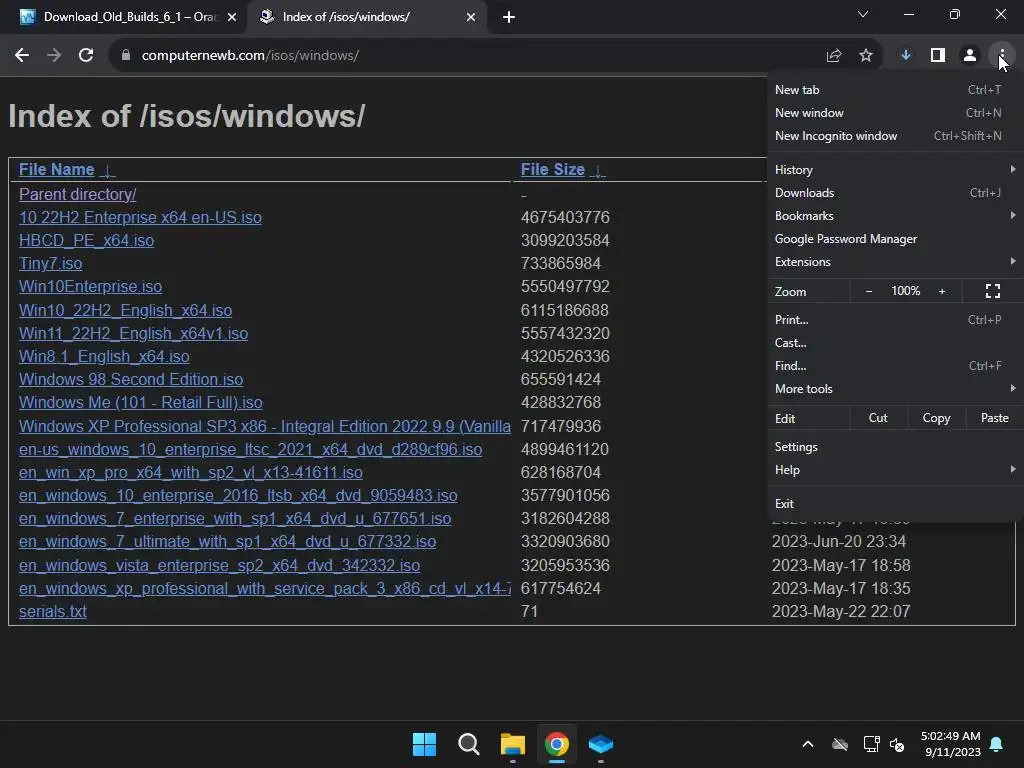The image size is (1024, 768).
Task: Sort by File Size column header
Action: (552, 170)
